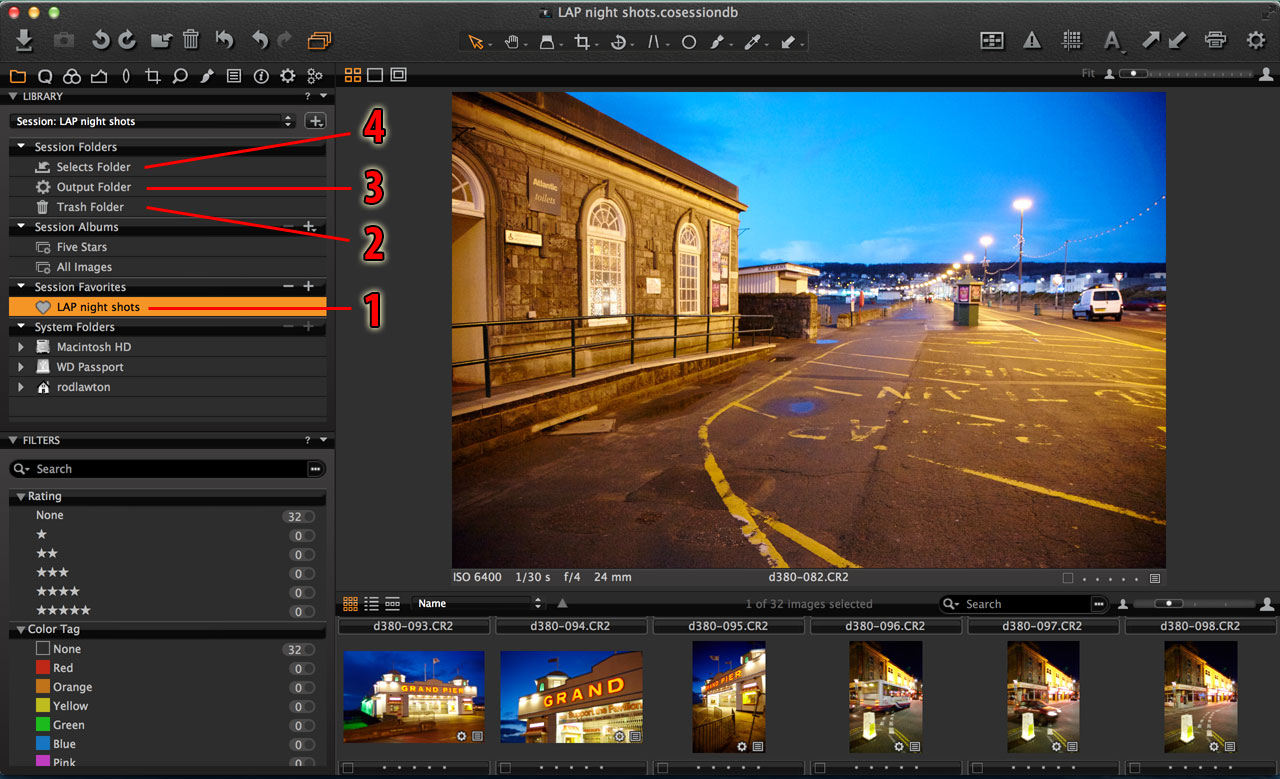Click the Reset adjustments arrow icon
The width and height of the screenshot is (1280, 779).
point(225,40)
